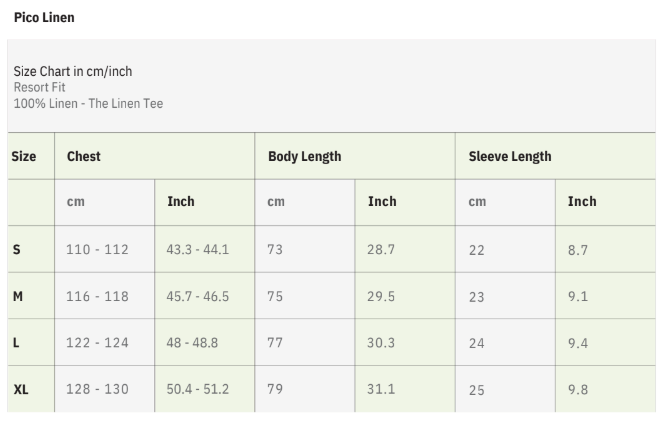This screenshot has height=421, width=668.
Task: Click body length value 31.1 inch
Action: pyautogui.click(x=381, y=389)
